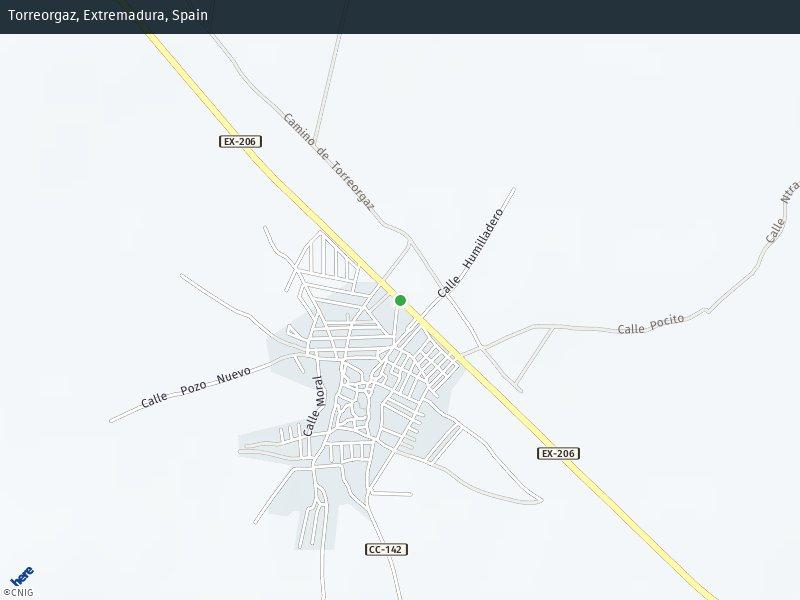Viewport: 800px width, 600px height.
Task: Open the HERE logo
Action: click(21, 577)
